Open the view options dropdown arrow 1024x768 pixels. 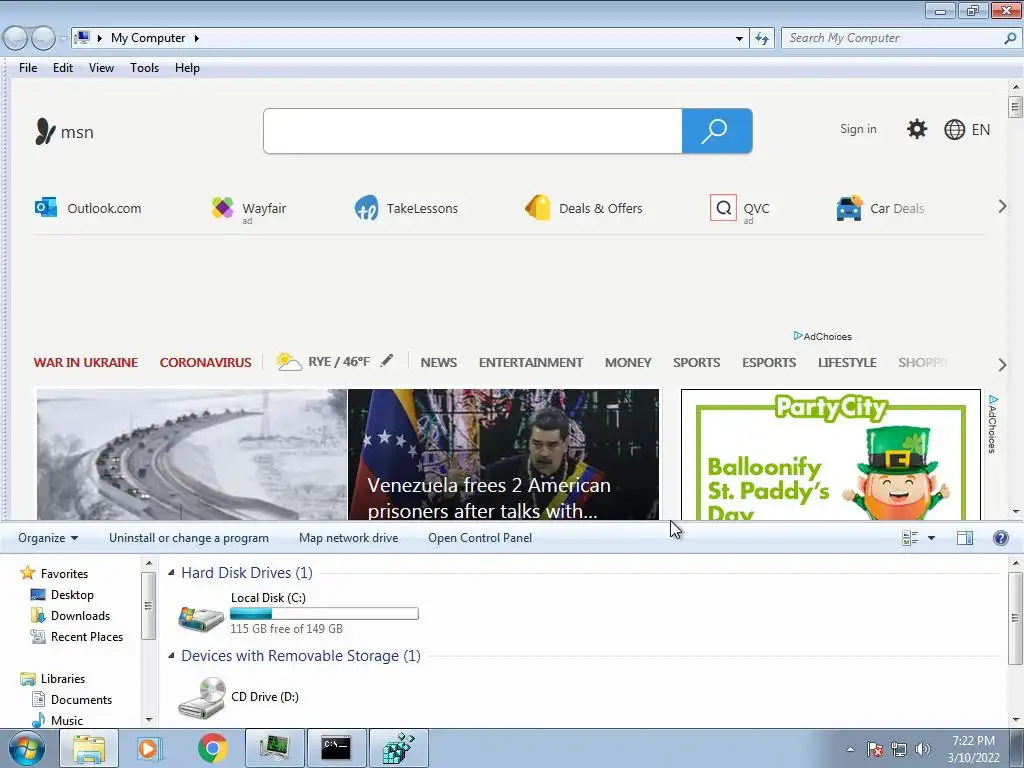[931, 538]
